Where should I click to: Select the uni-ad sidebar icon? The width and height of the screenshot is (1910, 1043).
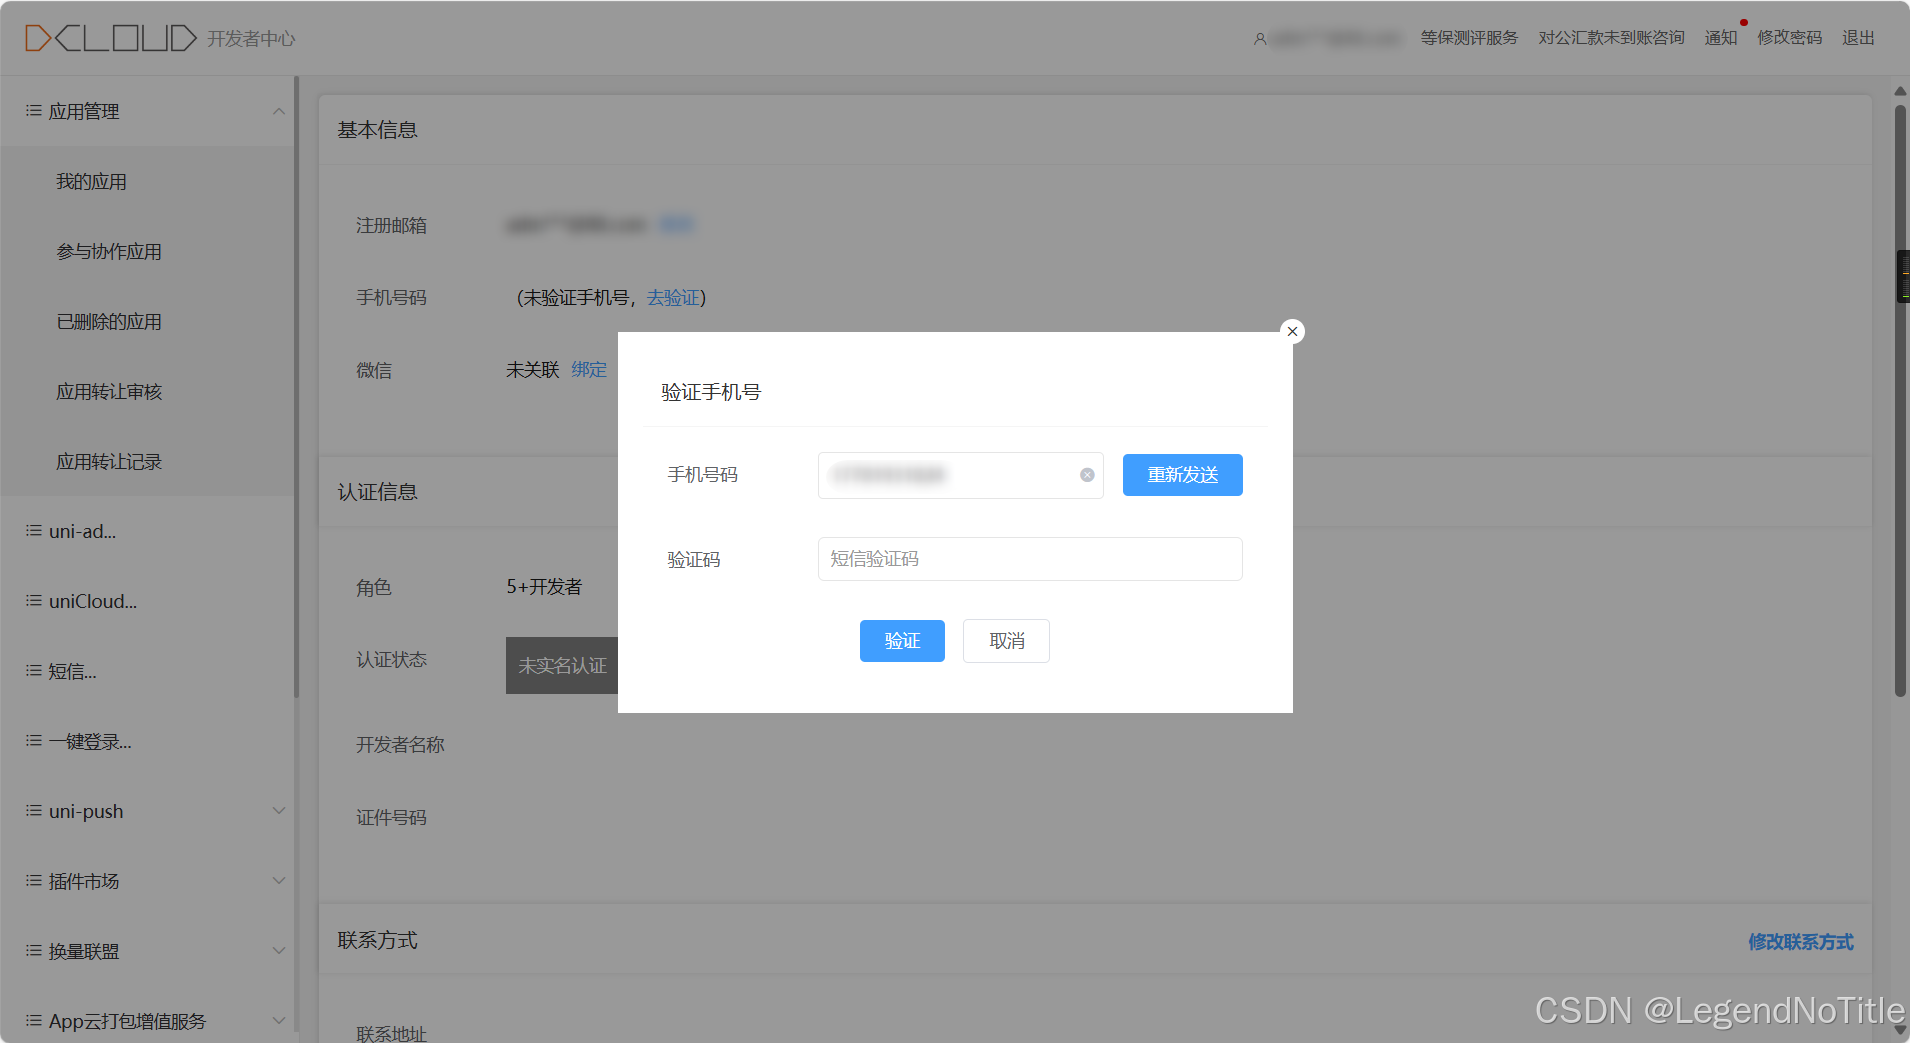coord(31,530)
